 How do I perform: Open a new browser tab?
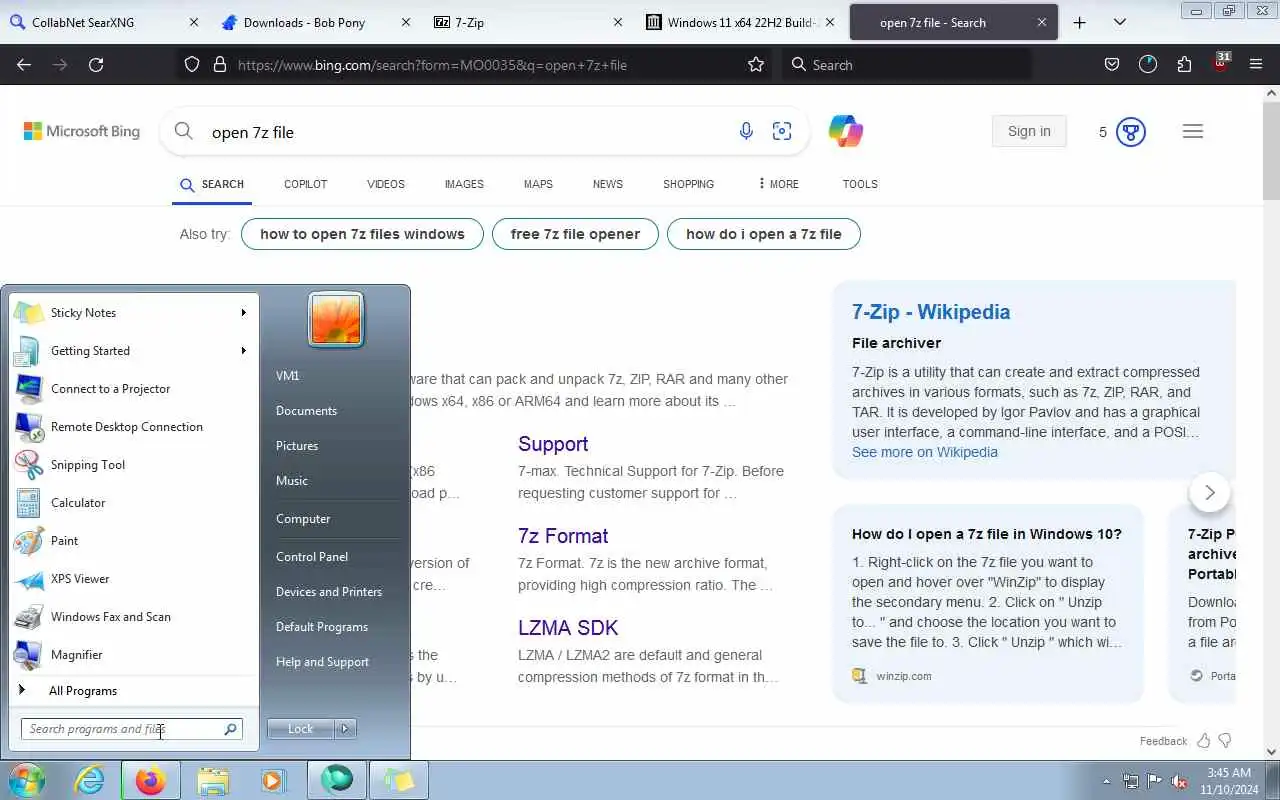[1080, 22]
